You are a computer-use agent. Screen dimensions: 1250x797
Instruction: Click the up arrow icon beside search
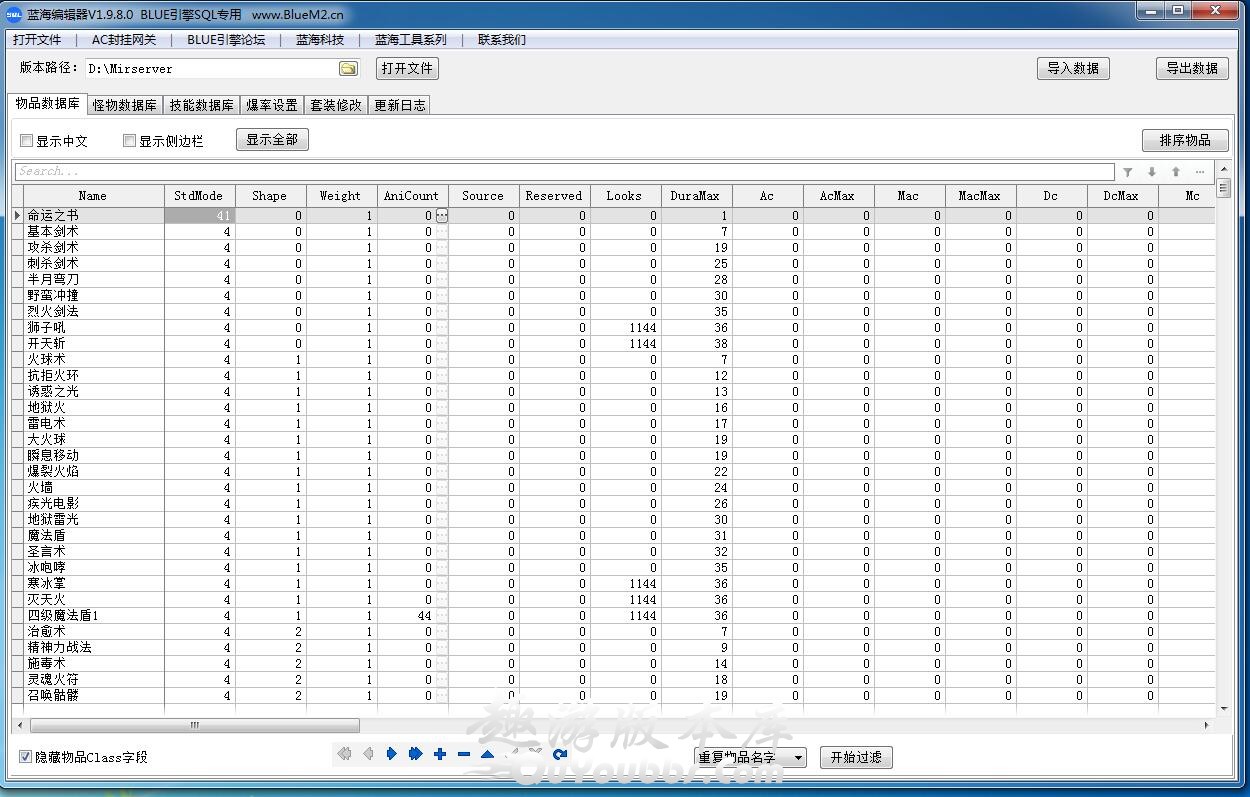[1175, 172]
